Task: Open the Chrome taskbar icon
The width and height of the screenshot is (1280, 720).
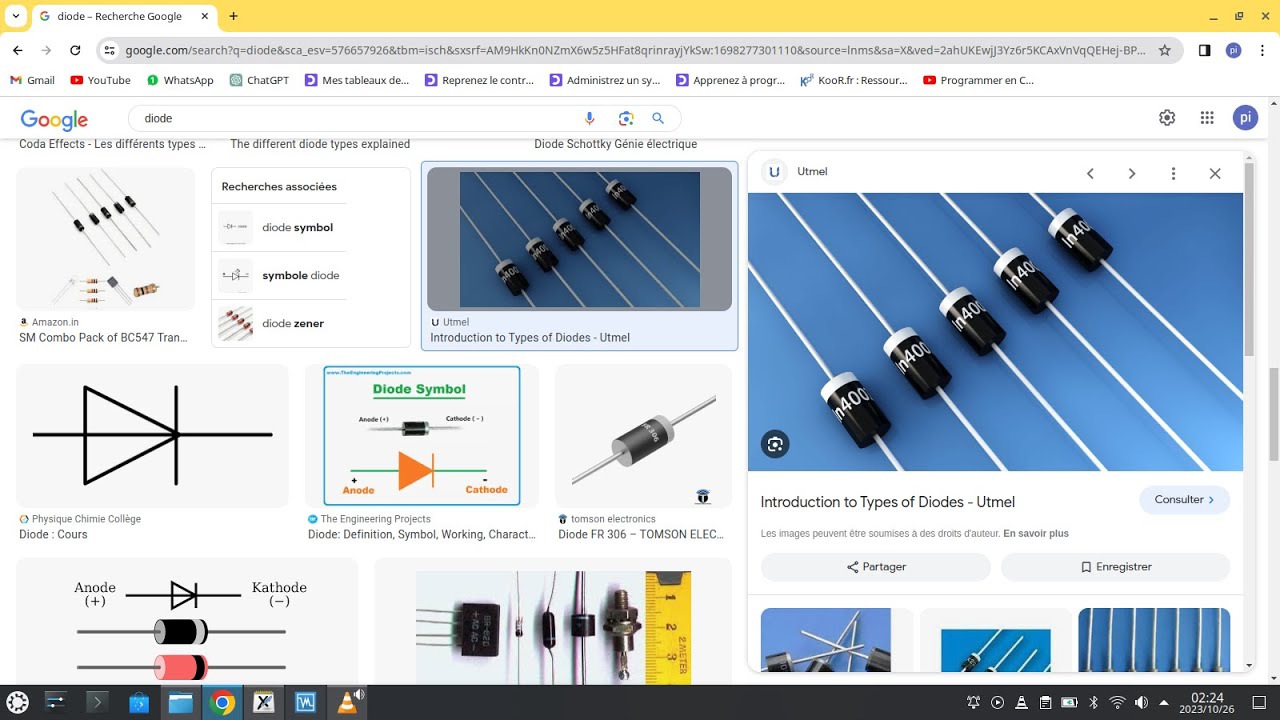Action: click(222, 703)
